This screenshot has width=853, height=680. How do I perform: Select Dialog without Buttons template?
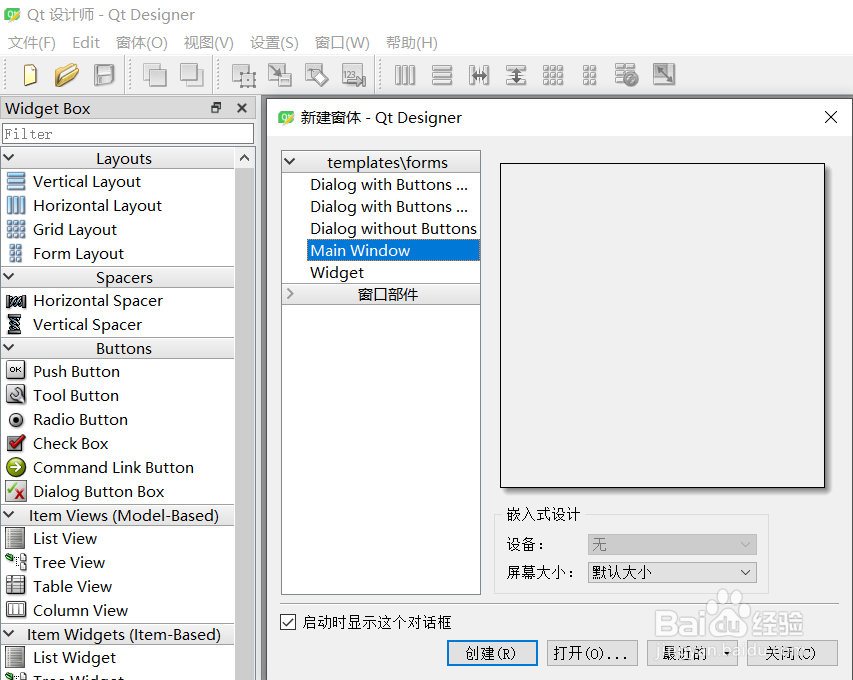tap(393, 228)
